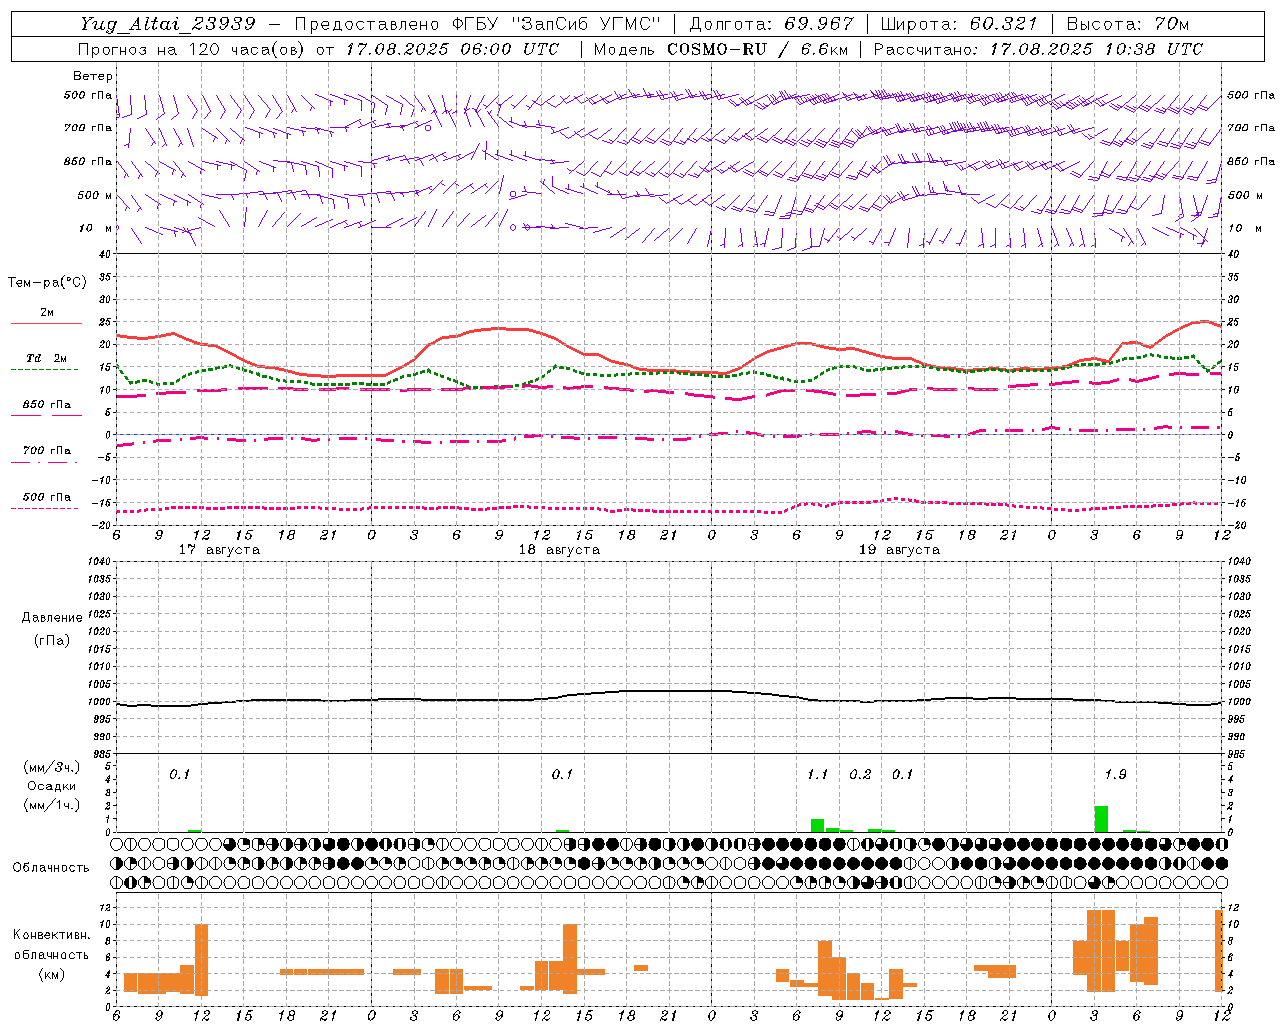Click the 700 гПа temperature legend label
The height and width of the screenshot is (1024, 1280).
47,451
